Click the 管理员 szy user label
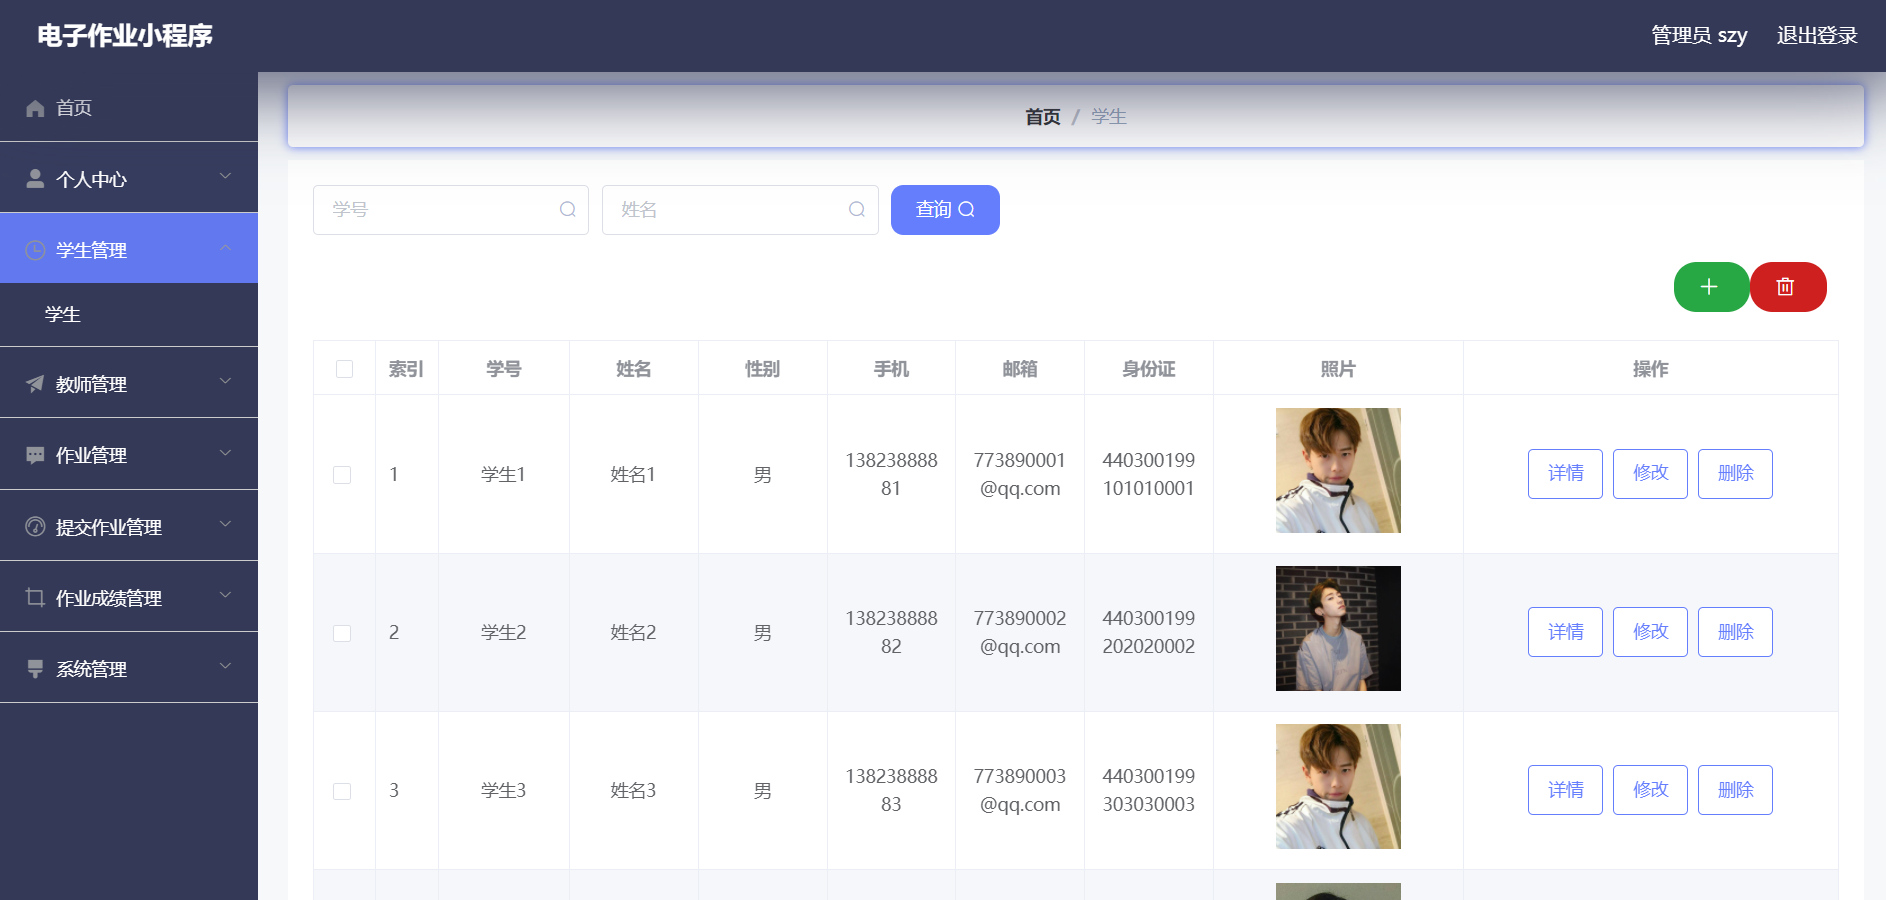 coord(1699,35)
